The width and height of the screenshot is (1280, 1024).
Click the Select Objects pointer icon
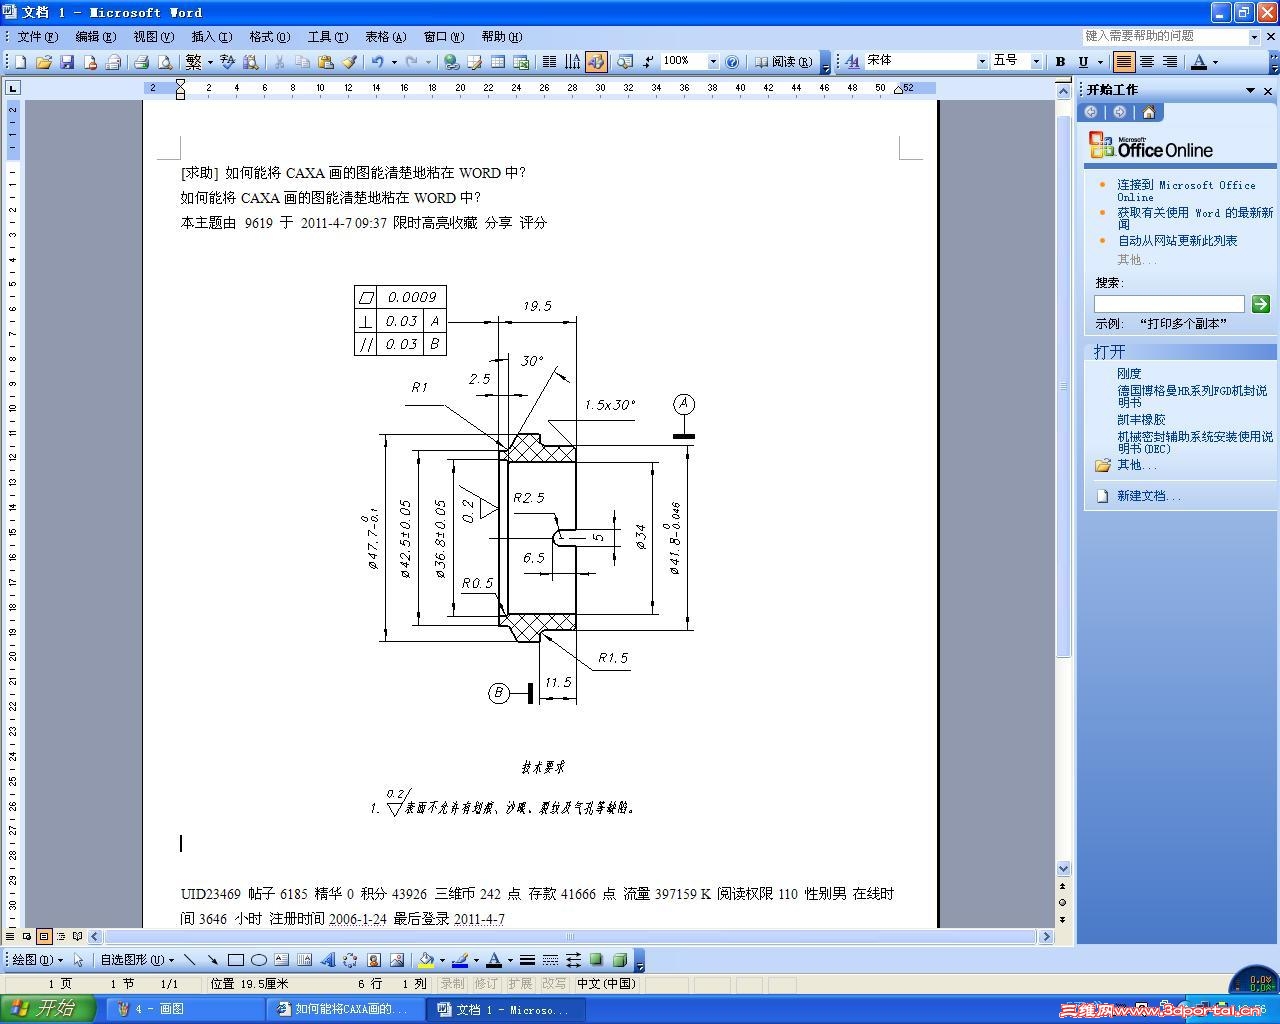coord(78,960)
